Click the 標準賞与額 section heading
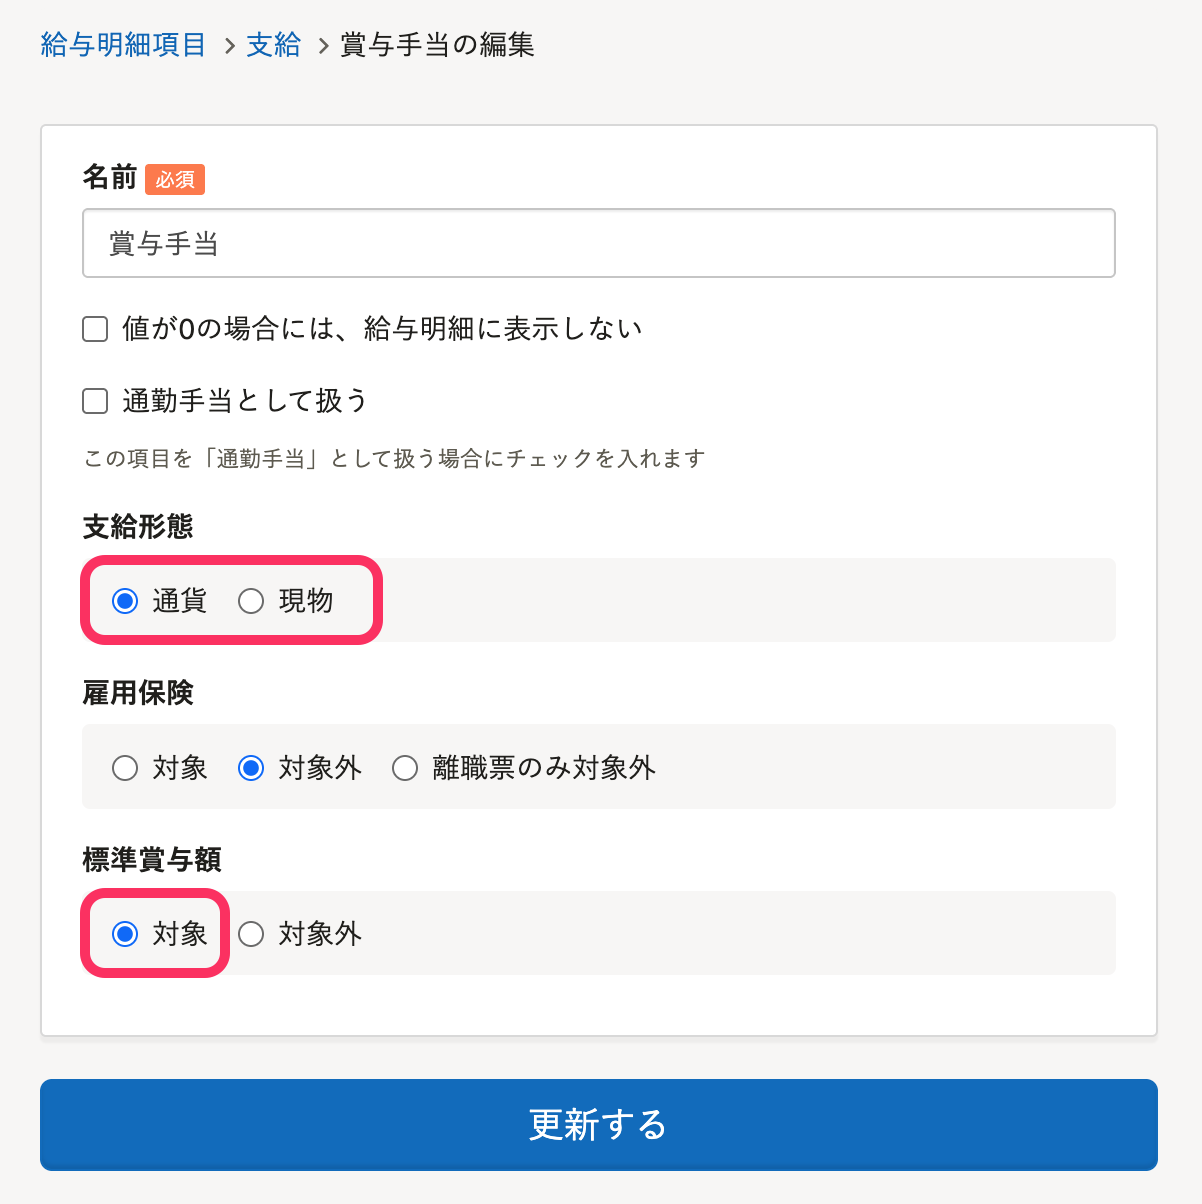This screenshot has width=1202, height=1204. (152, 859)
